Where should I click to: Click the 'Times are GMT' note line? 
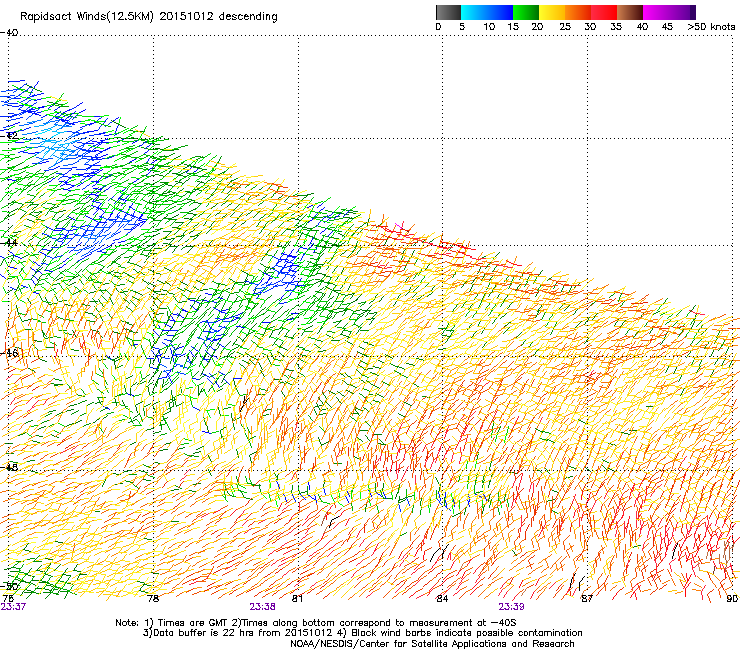(x=316, y=623)
